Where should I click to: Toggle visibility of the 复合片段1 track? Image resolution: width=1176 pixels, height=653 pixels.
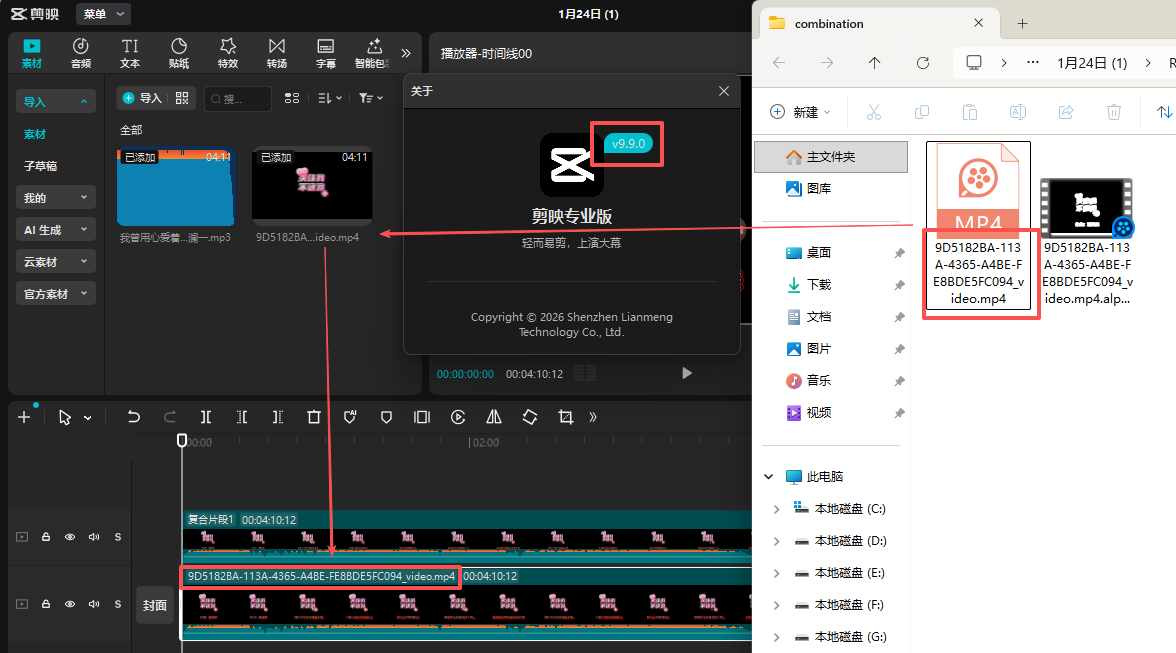click(69, 537)
